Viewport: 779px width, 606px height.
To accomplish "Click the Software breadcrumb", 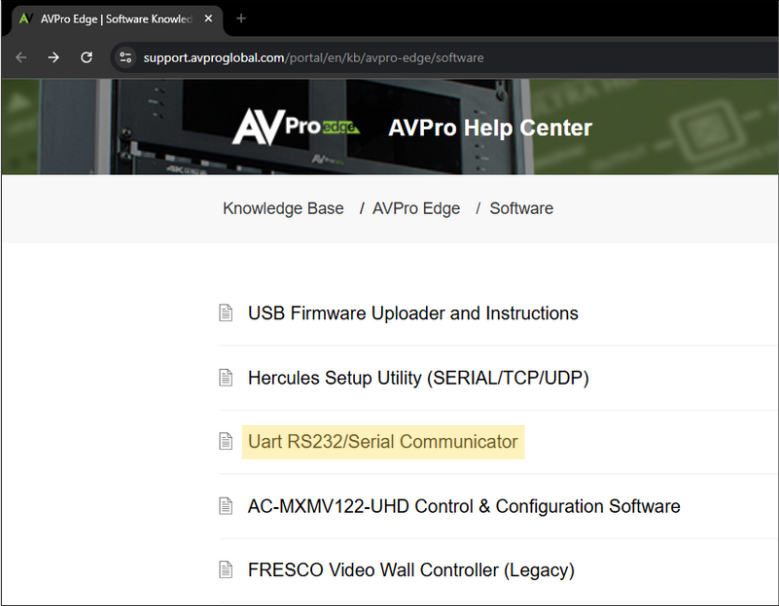I will pos(521,208).
